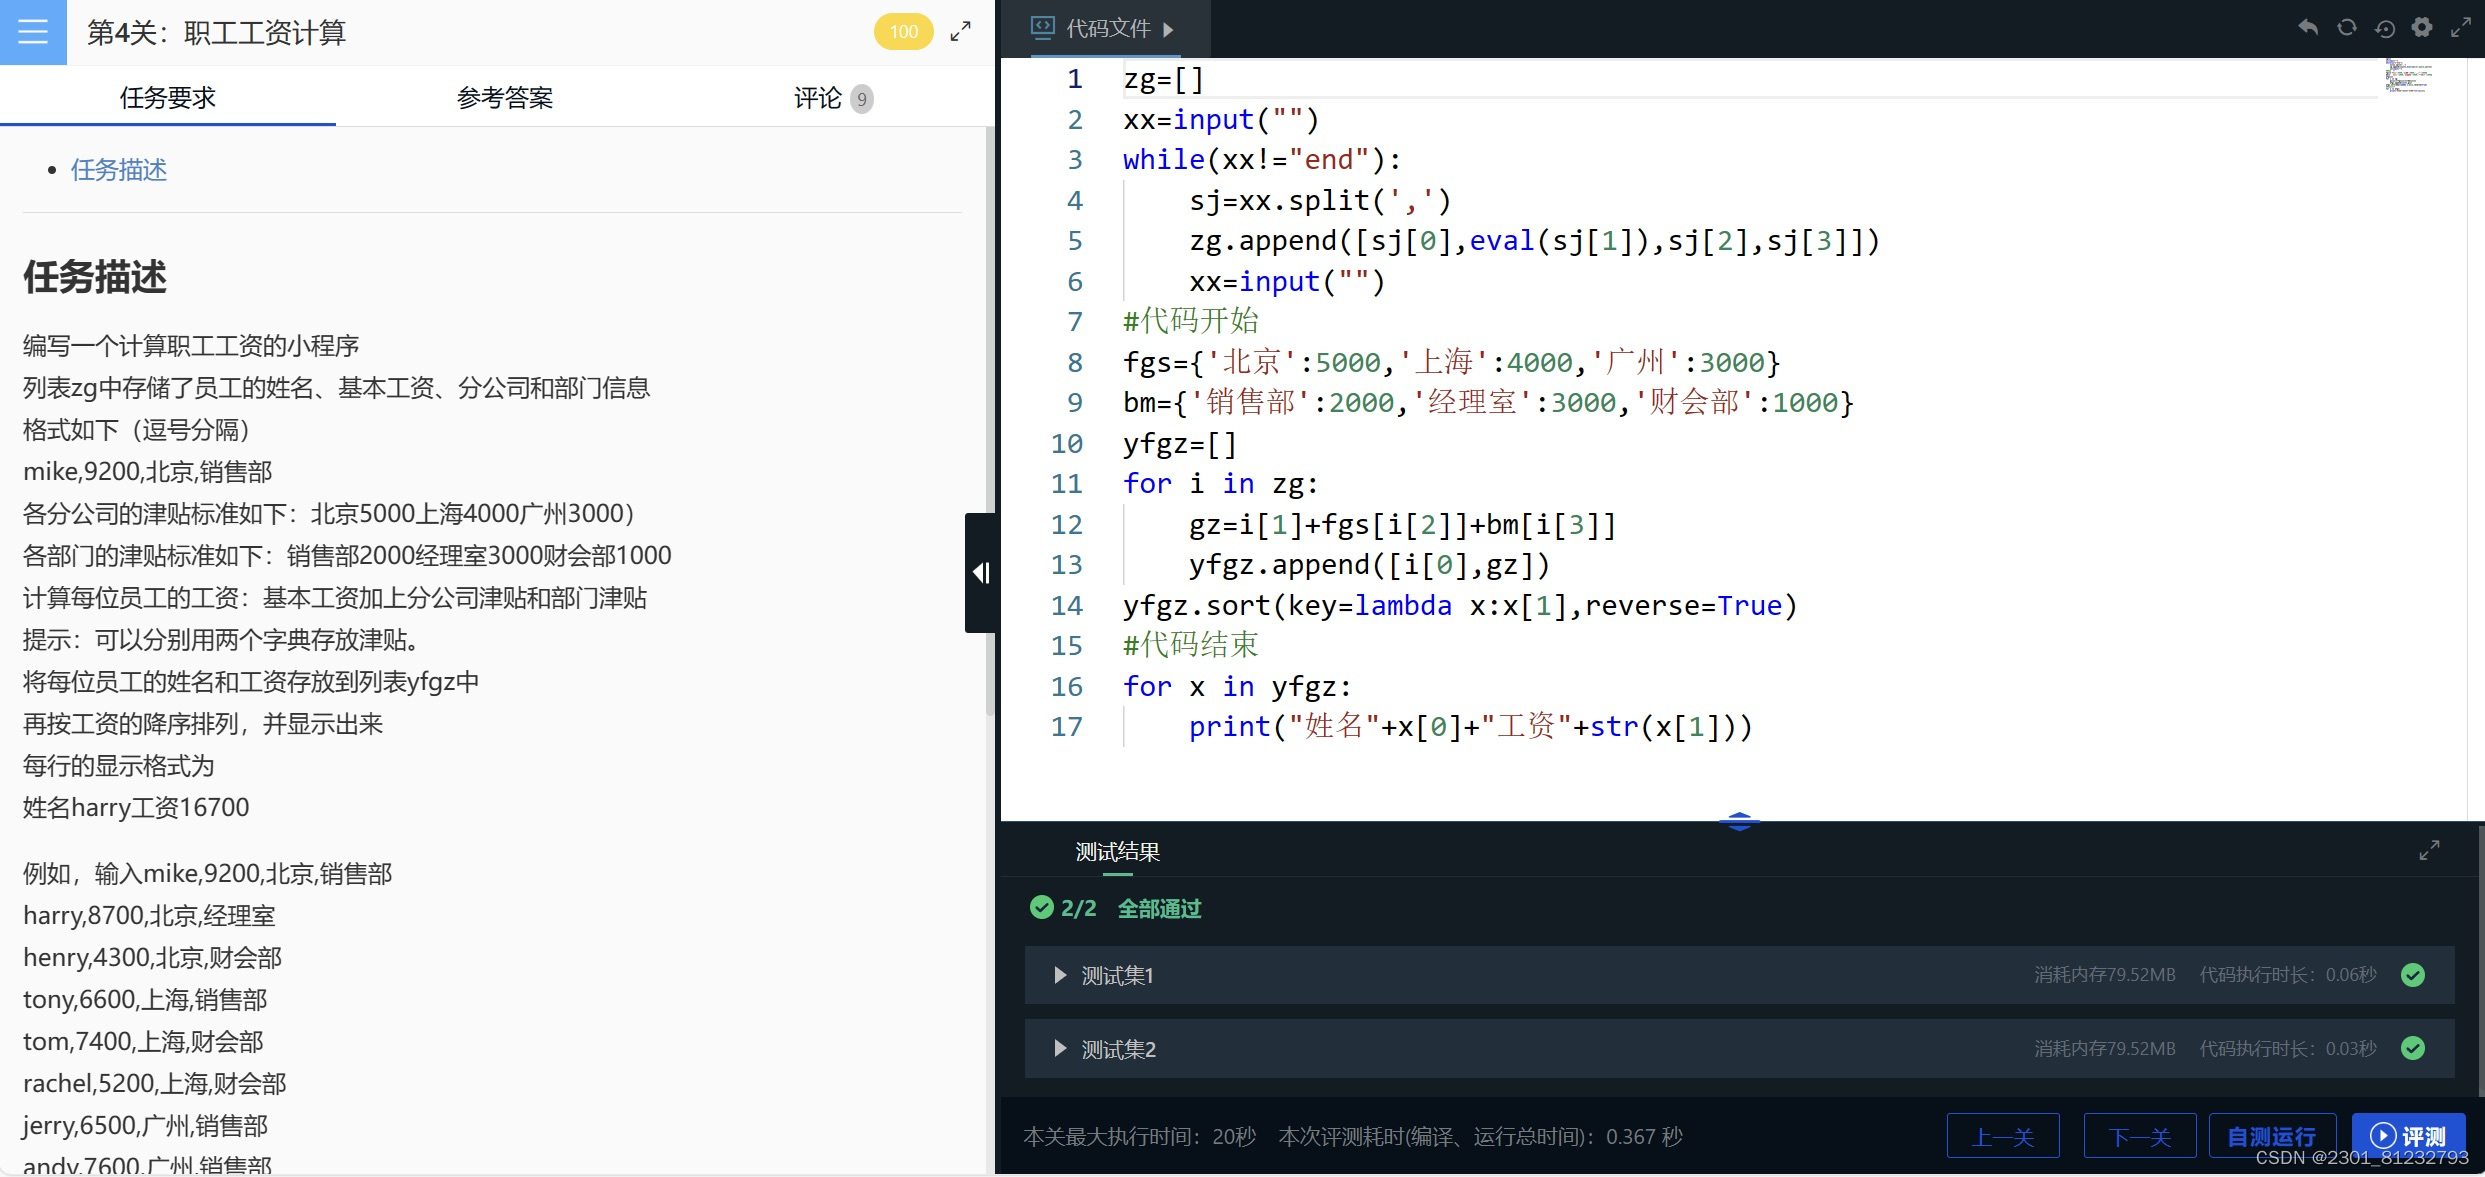The image size is (2485, 1177).
Task: Expand the test results panel
Action: tap(2429, 850)
